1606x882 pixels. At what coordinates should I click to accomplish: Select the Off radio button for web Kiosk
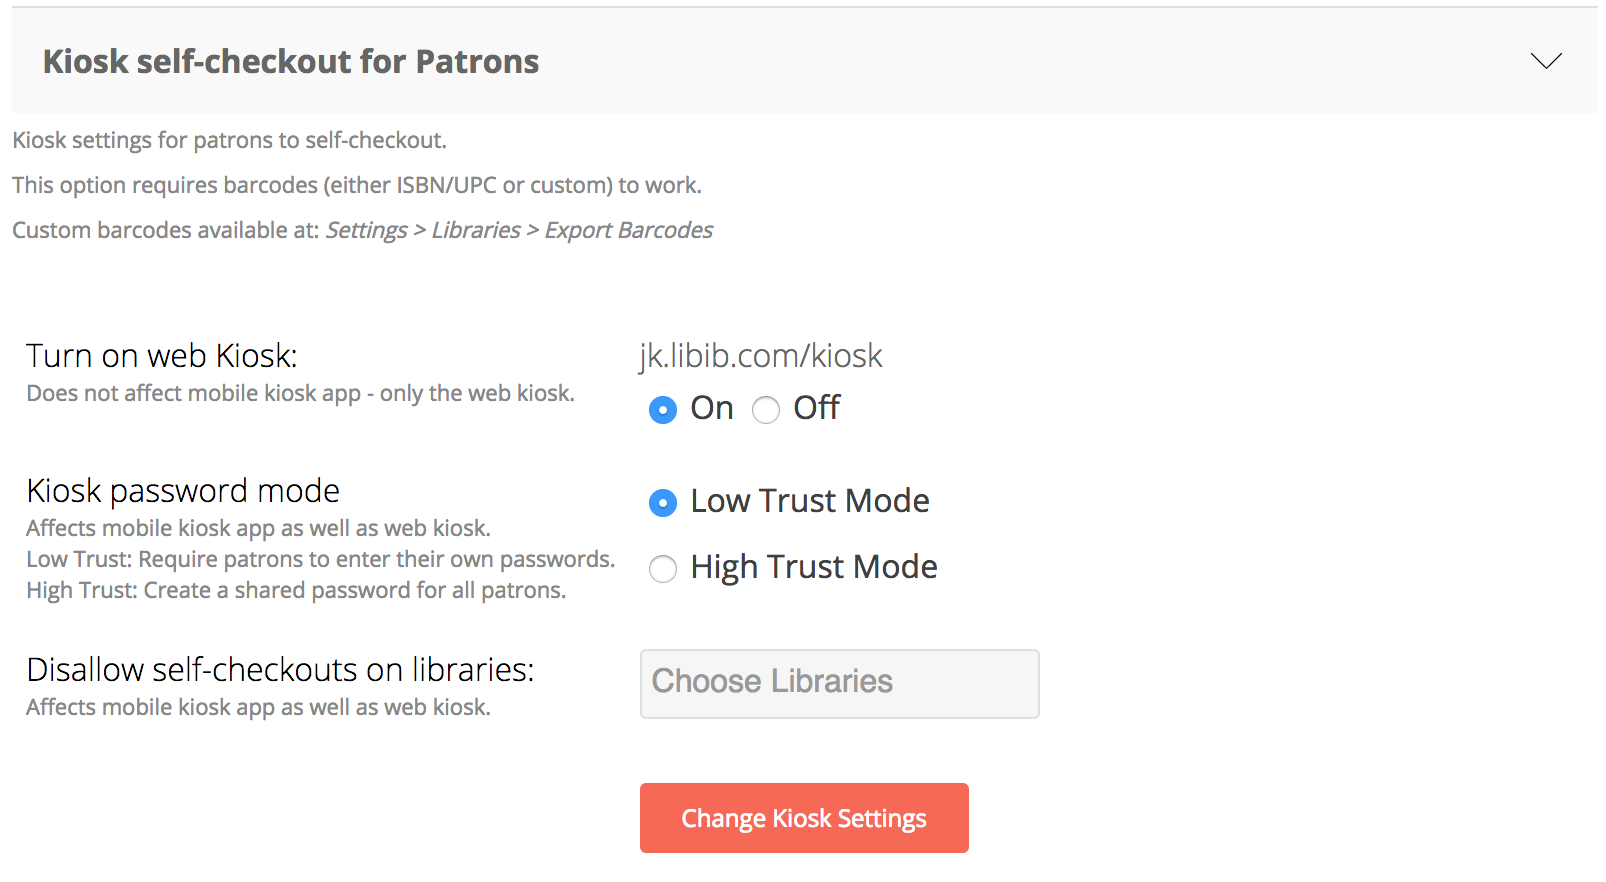(766, 410)
